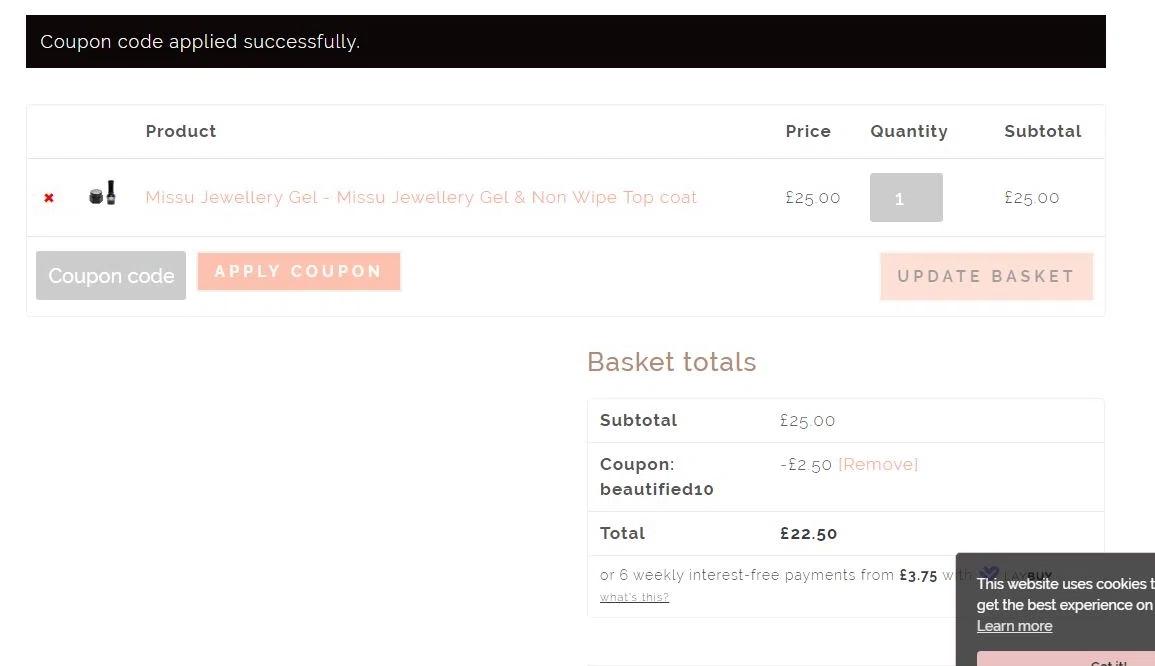
Task: Click the coupon applied successfully banner
Action: click(565, 42)
